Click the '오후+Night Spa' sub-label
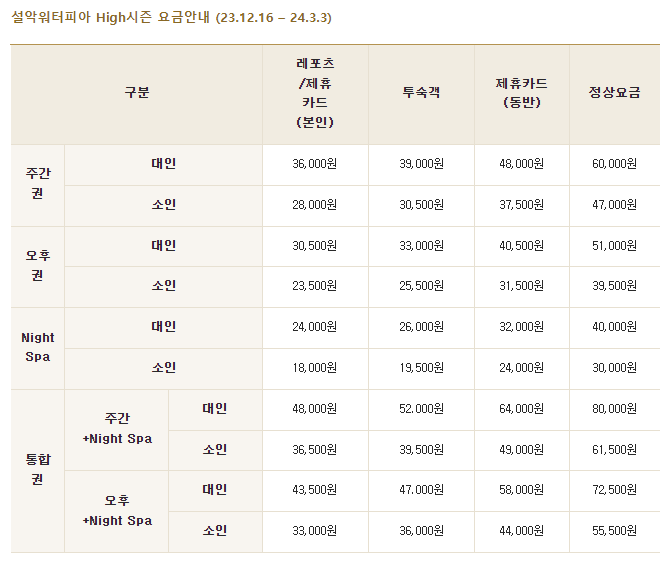This screenshot has width=671, height=565. pyautogui.click(x=117, y=511)
